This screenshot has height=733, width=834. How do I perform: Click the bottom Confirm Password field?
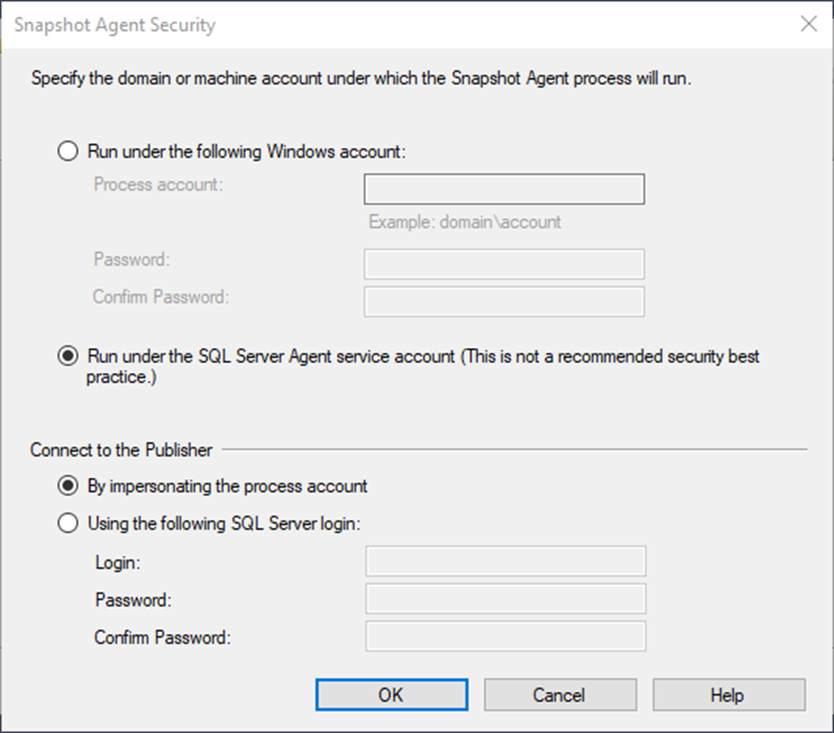[x=506, y=636]
